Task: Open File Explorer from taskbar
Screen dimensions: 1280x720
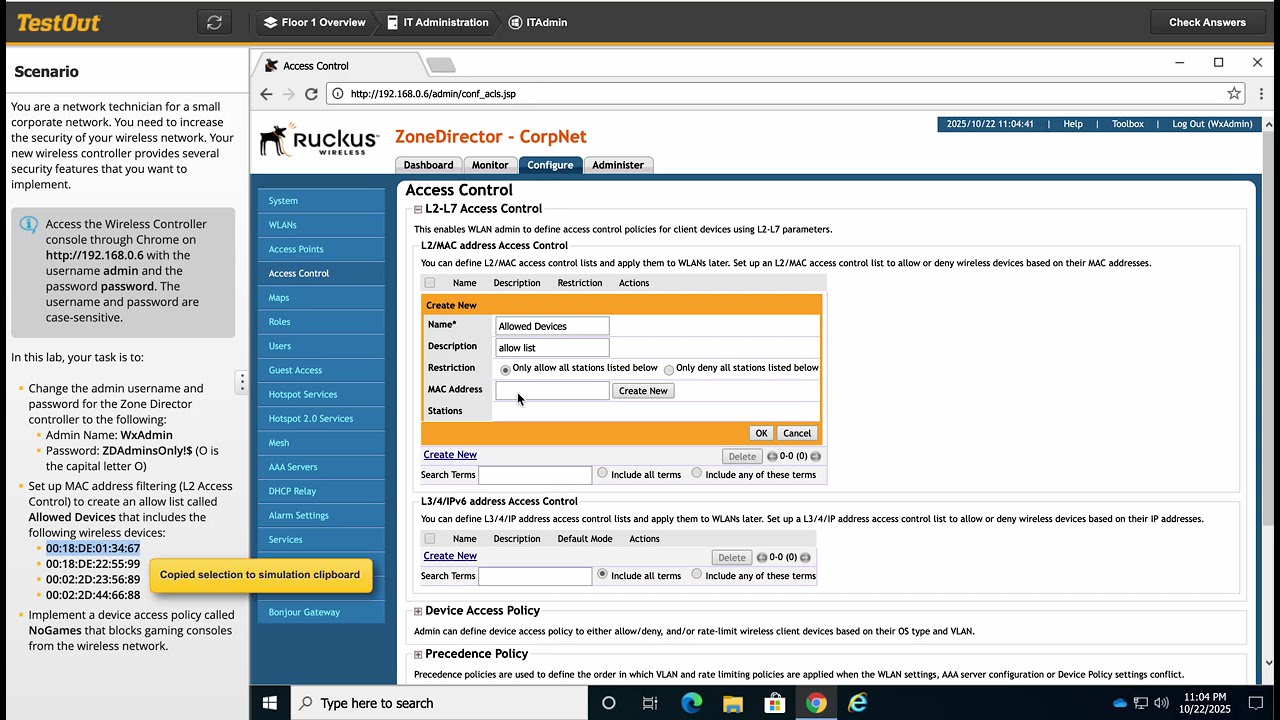Action: coord(733,703)
